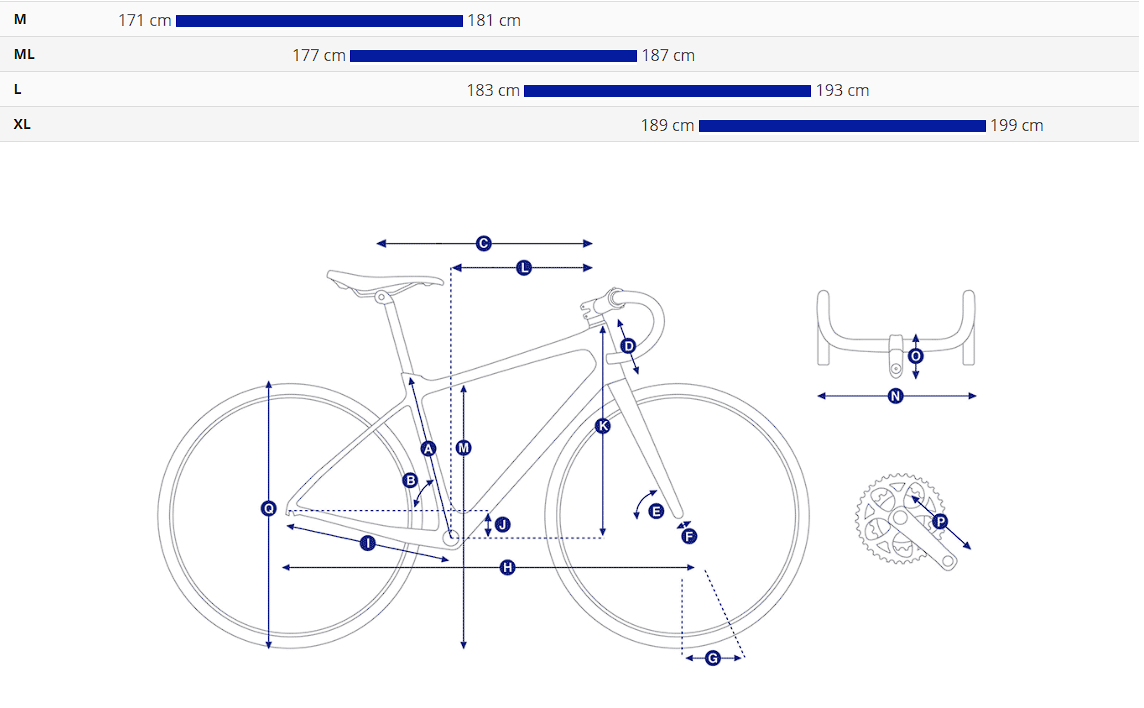Click the A marker on the seat tube
1144x708 pixels.
tap(428, 449)
